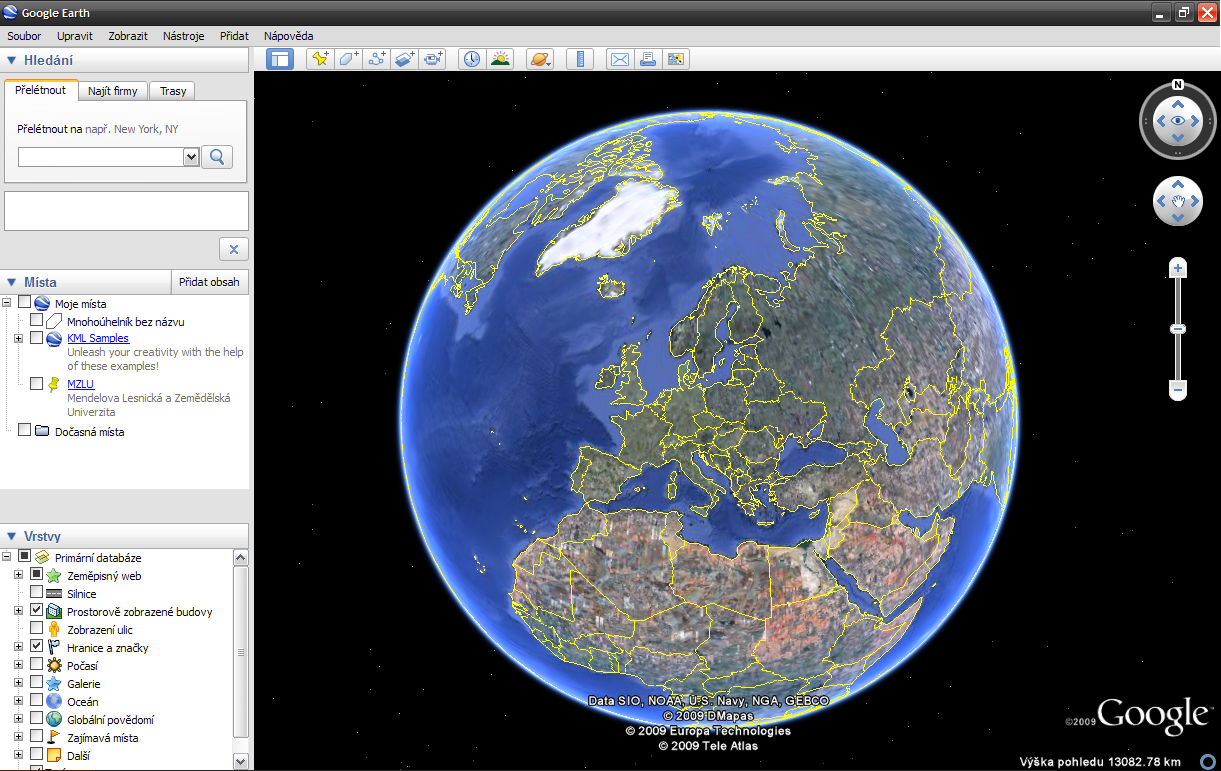Screen dimensions: 1221x771
Task: Open the Soubor menu
Action: click(24, 36)
